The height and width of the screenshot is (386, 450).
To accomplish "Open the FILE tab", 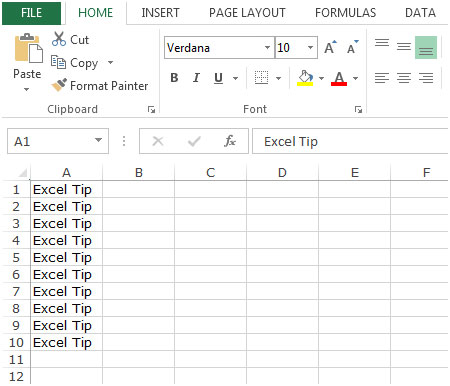I will click(32, 13).
